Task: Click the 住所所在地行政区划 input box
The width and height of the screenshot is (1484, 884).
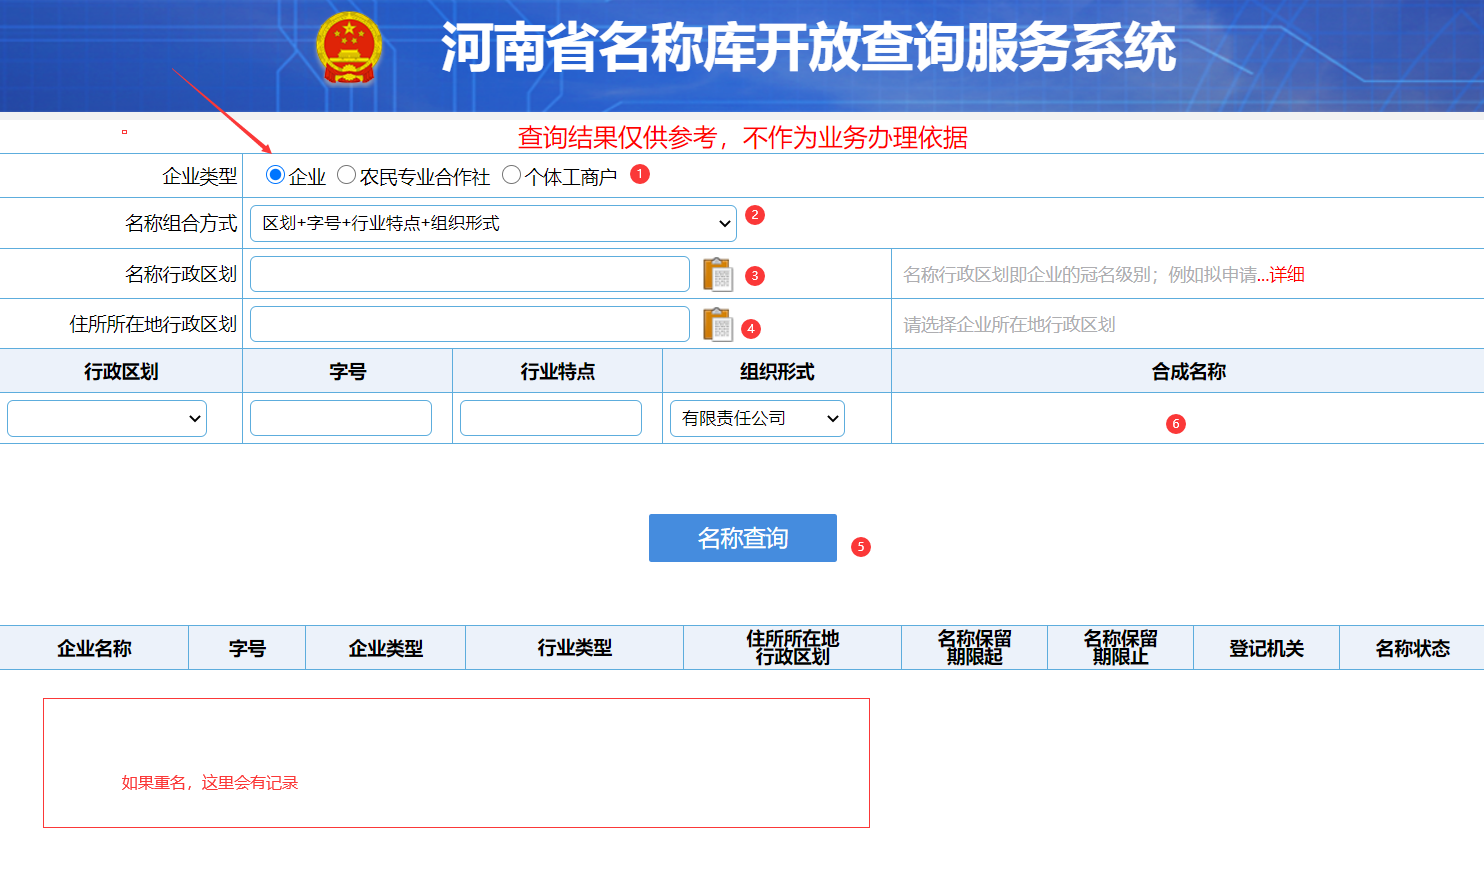Action: [x=470, y=324]
